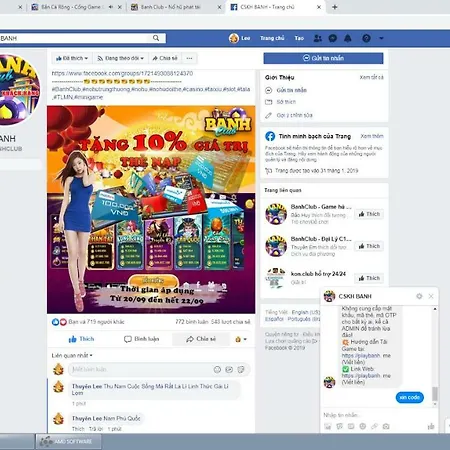Image resolution: width=450 pixels, height=450 pixels.
Task: Open camera icon in chat toolbar
Action: tap(386, 426)
